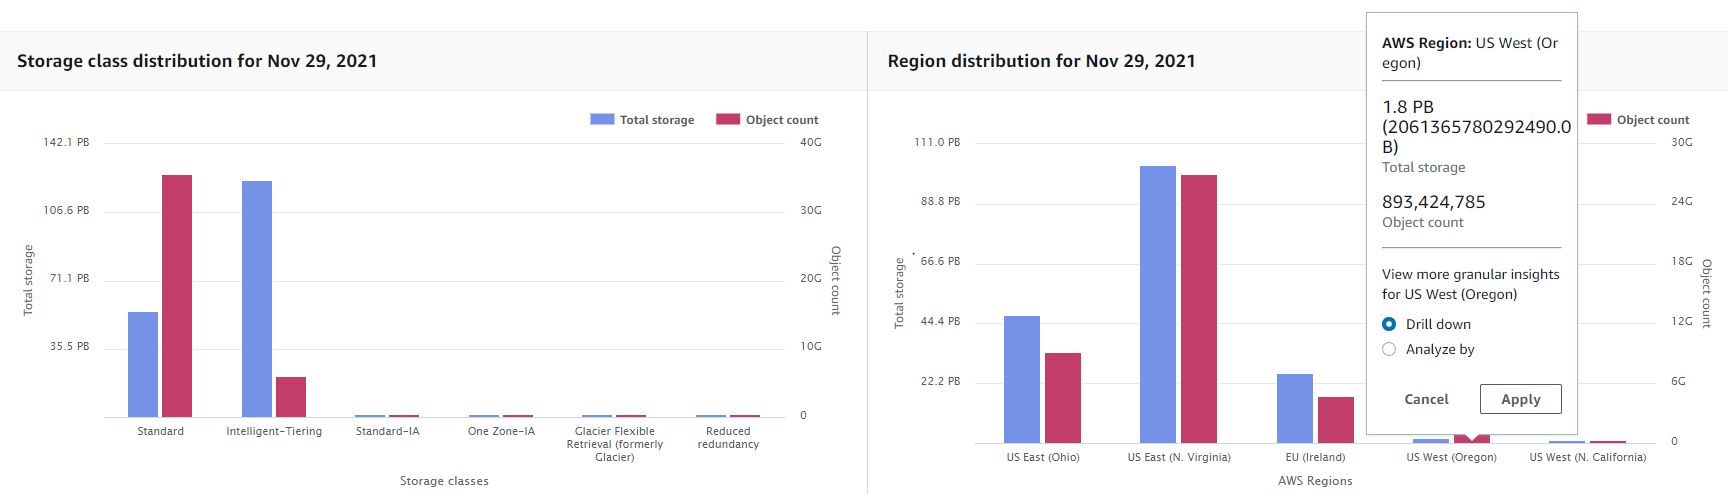
Task: Click the Intelligent-Tiering total storage bar
Action: pos(257,298)
